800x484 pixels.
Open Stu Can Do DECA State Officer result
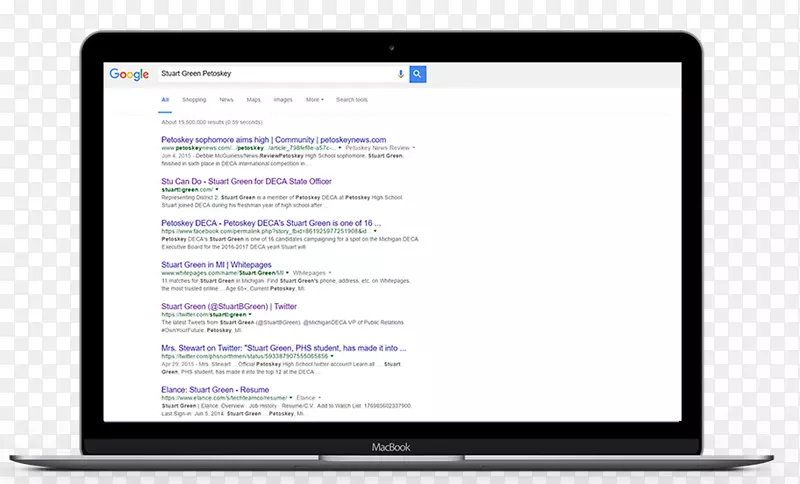[246, 182]
